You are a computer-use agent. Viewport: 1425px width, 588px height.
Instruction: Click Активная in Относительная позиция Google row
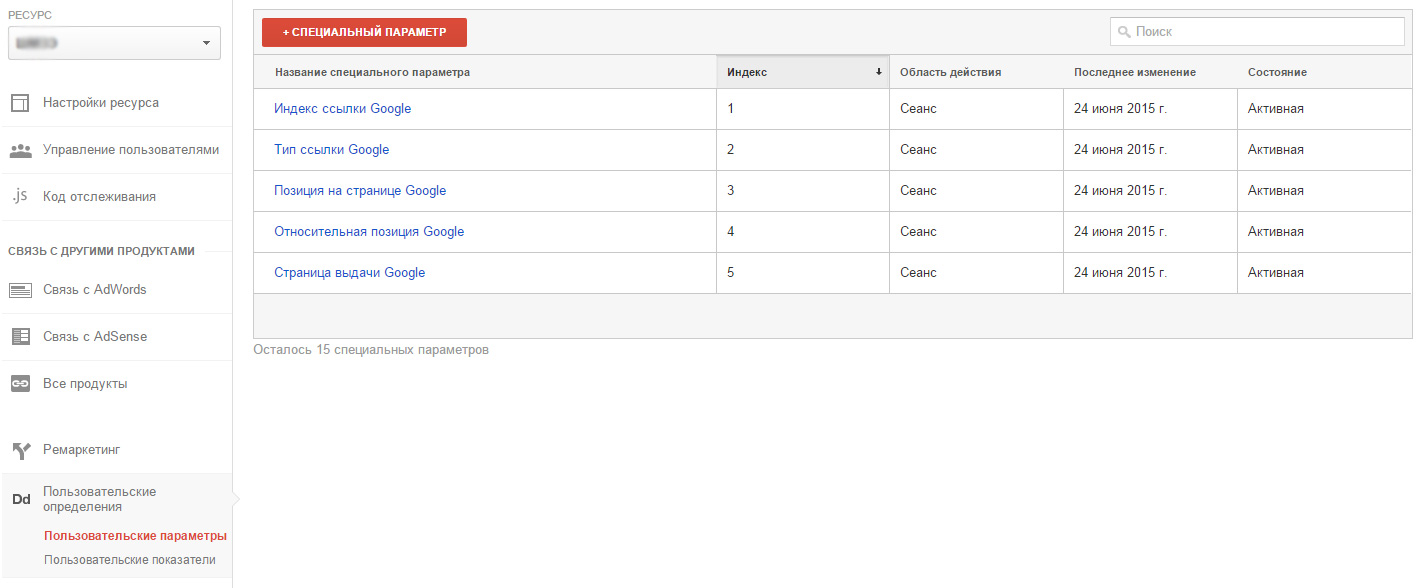(1276, 232)
